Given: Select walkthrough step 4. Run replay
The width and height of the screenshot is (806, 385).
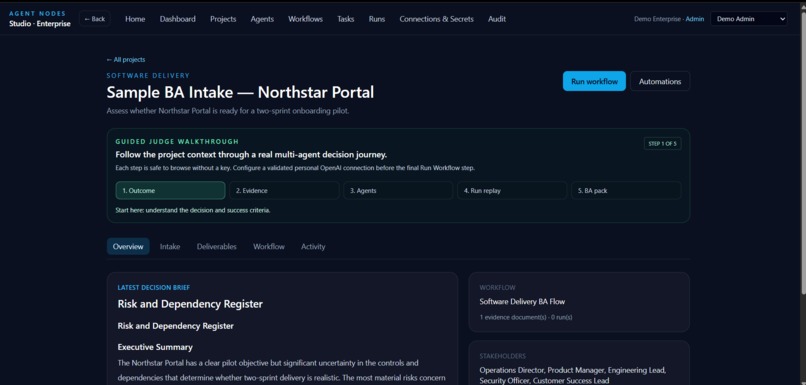Looking at the screenshot, I should 512,190.
